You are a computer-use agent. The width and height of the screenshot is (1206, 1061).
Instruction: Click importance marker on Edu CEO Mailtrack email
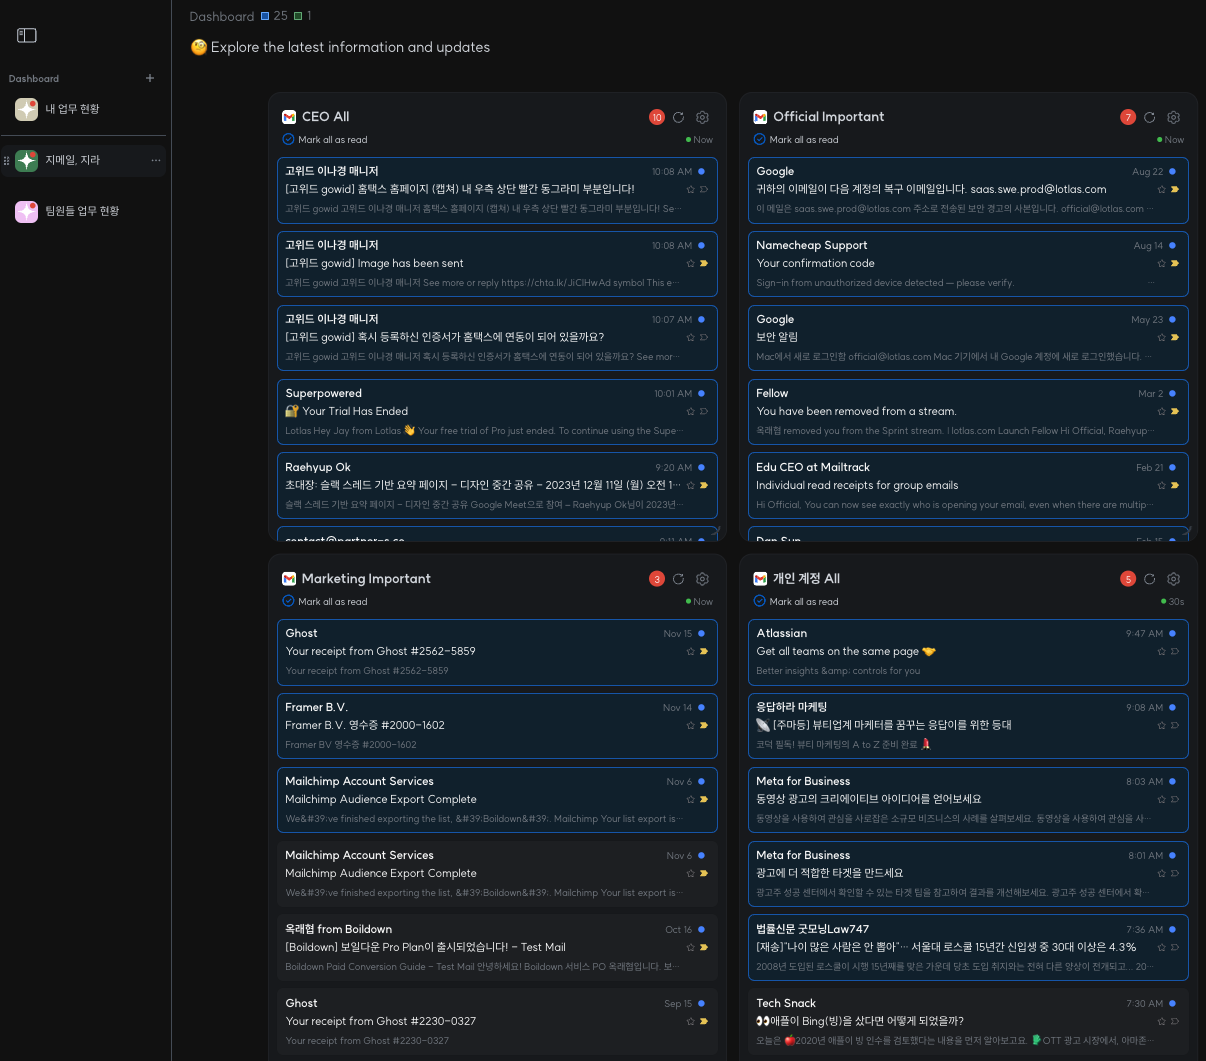click(x=1174, y=485)
